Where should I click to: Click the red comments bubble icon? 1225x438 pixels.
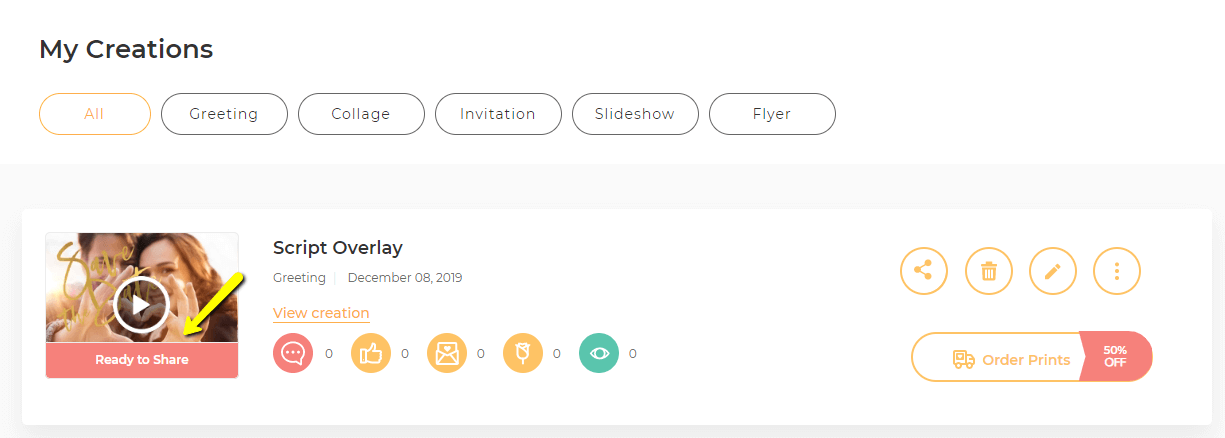pyautogui.click(x=293, y=353)
